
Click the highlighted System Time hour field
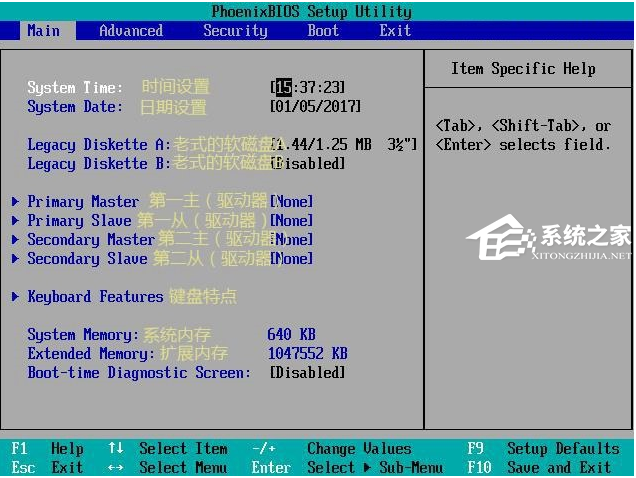283,87
